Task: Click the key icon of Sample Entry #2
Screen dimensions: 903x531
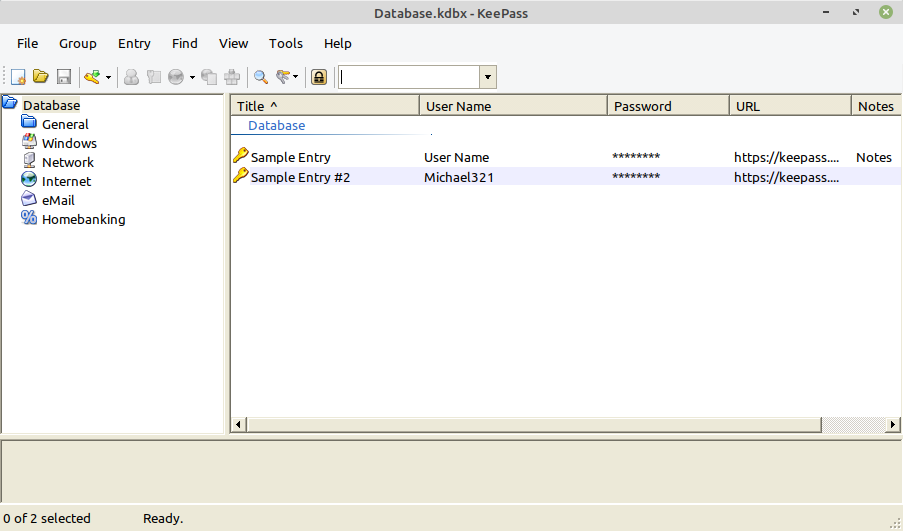Action: point(241,175)
